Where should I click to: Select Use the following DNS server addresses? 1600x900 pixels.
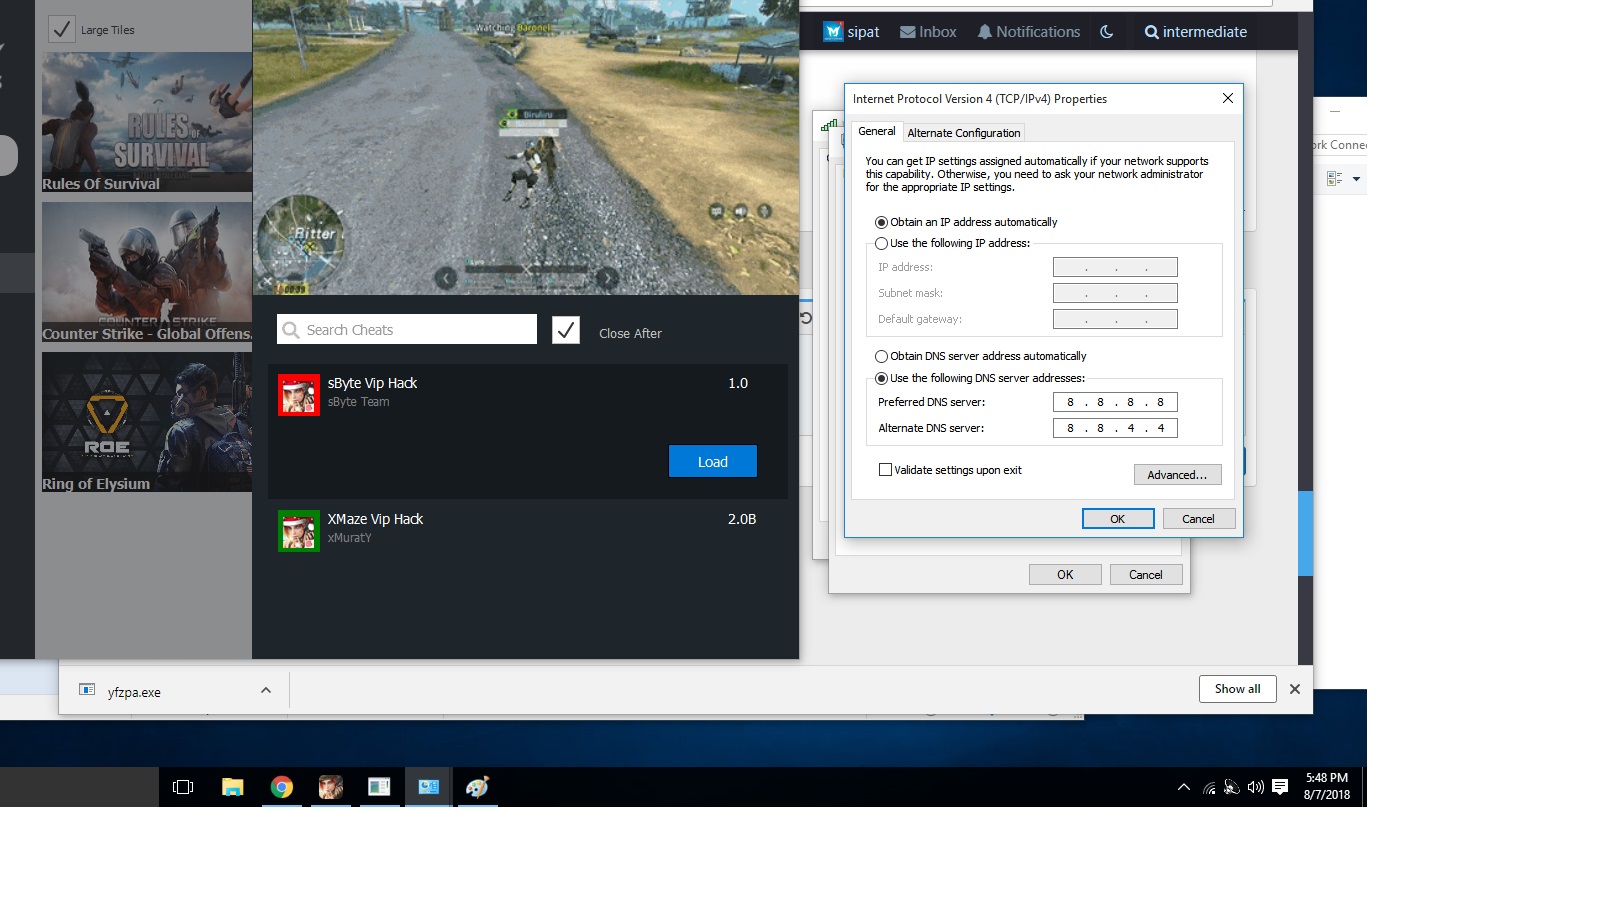click(x=881, y=378)
